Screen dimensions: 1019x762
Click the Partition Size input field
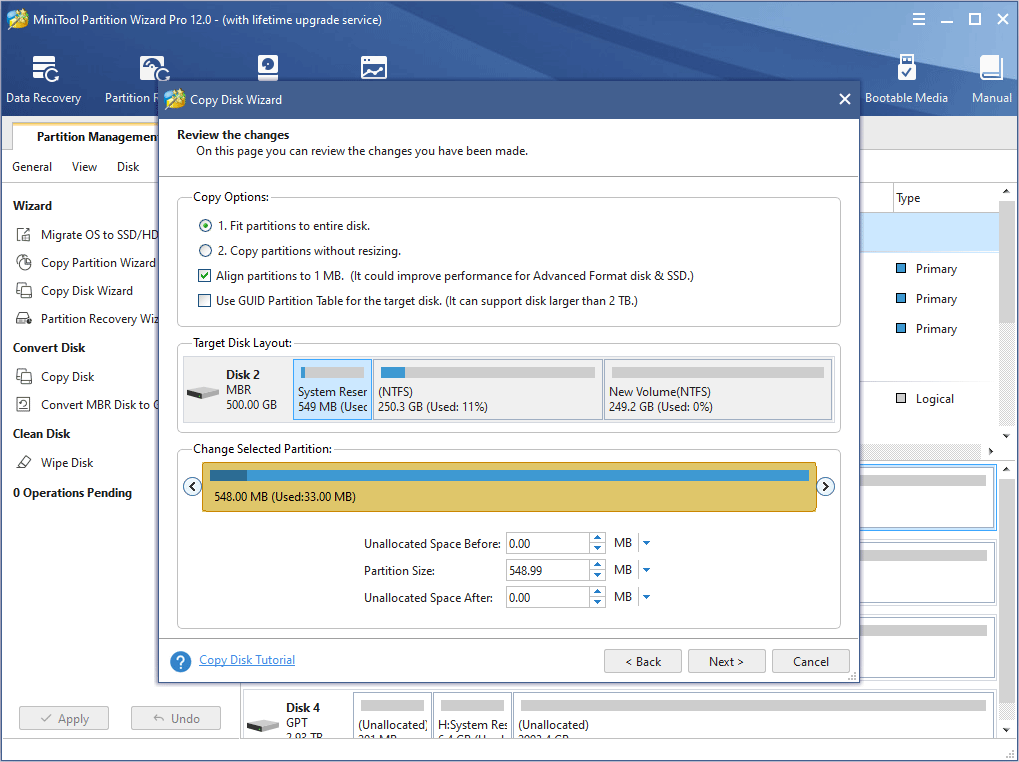(x=548, y=570)
